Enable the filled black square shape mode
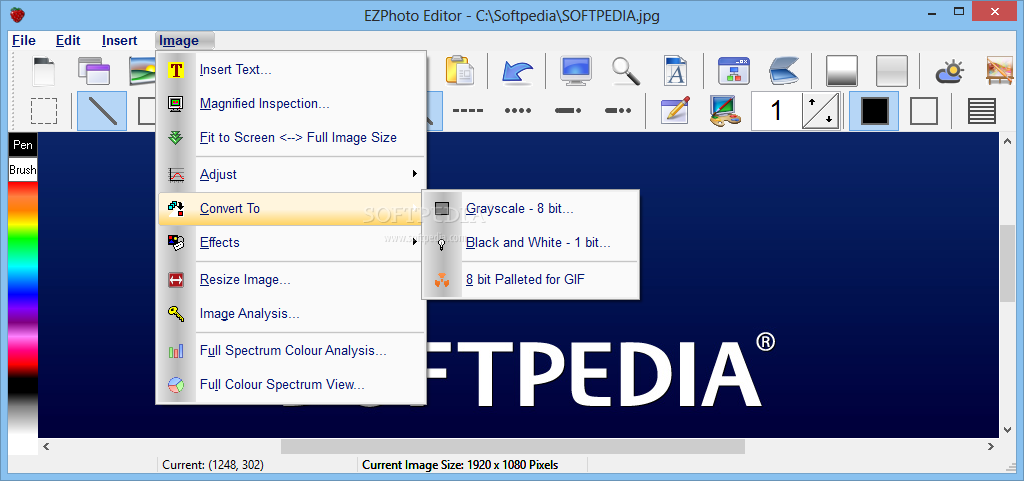Image resolution: width=1024 pixels, height=481 pixels. (x=874, y=111)
